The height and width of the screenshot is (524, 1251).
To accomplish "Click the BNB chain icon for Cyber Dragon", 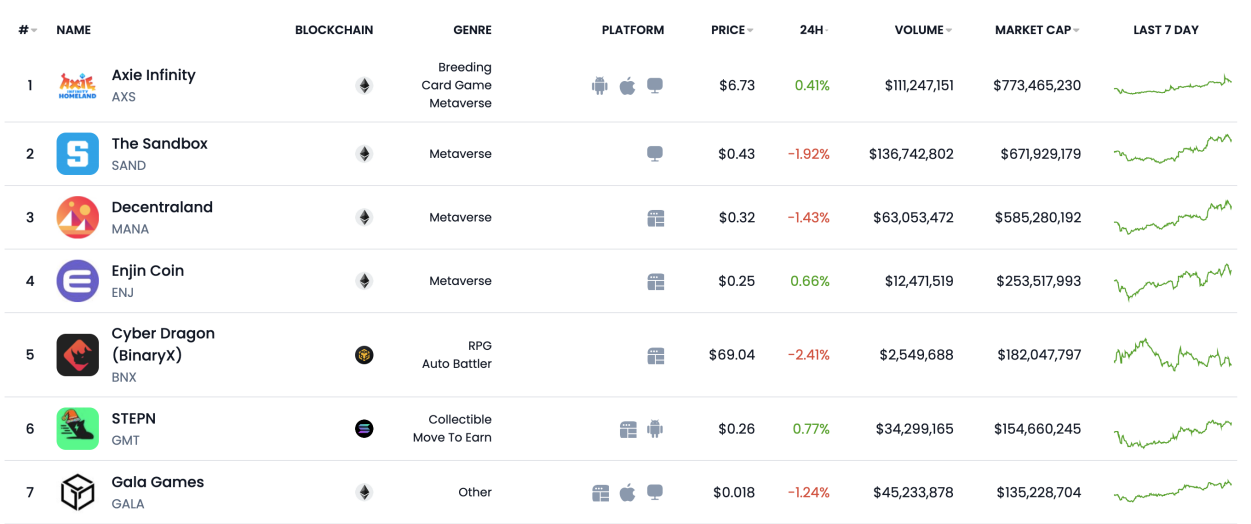I will [364, 355].
